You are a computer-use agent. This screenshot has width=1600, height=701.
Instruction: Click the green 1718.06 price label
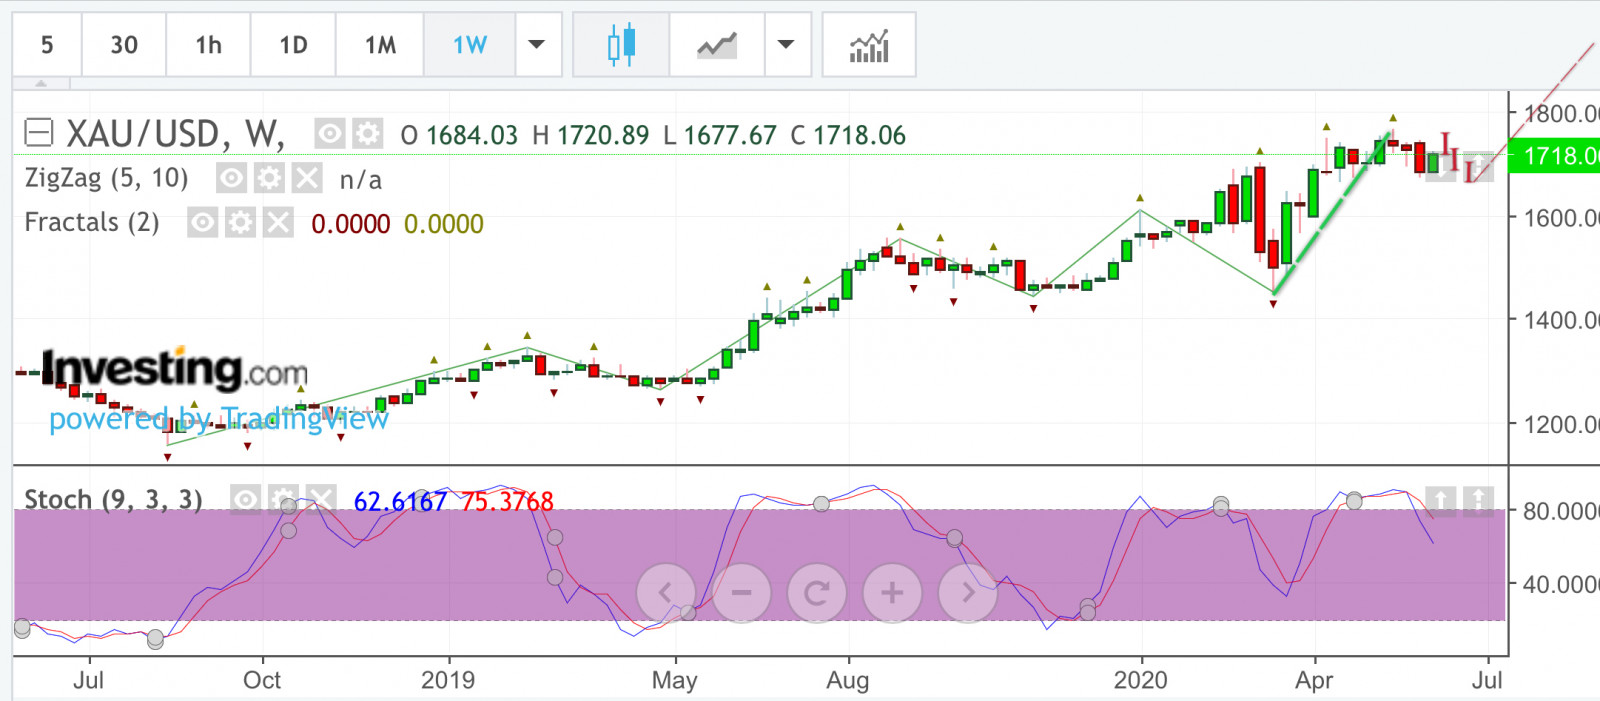coord(1555,156)
